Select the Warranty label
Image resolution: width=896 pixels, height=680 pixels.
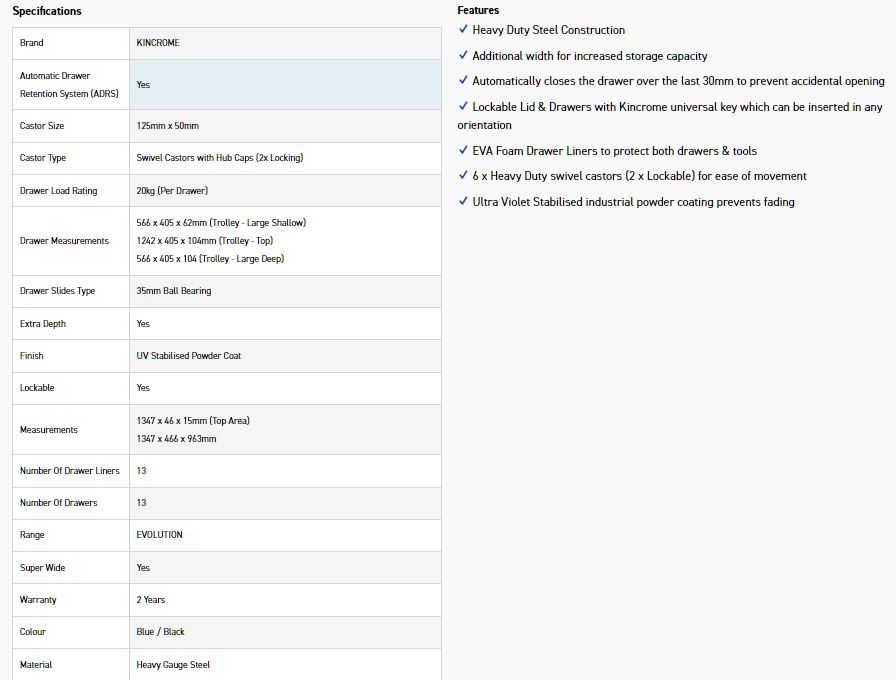(x=38, y=600)
